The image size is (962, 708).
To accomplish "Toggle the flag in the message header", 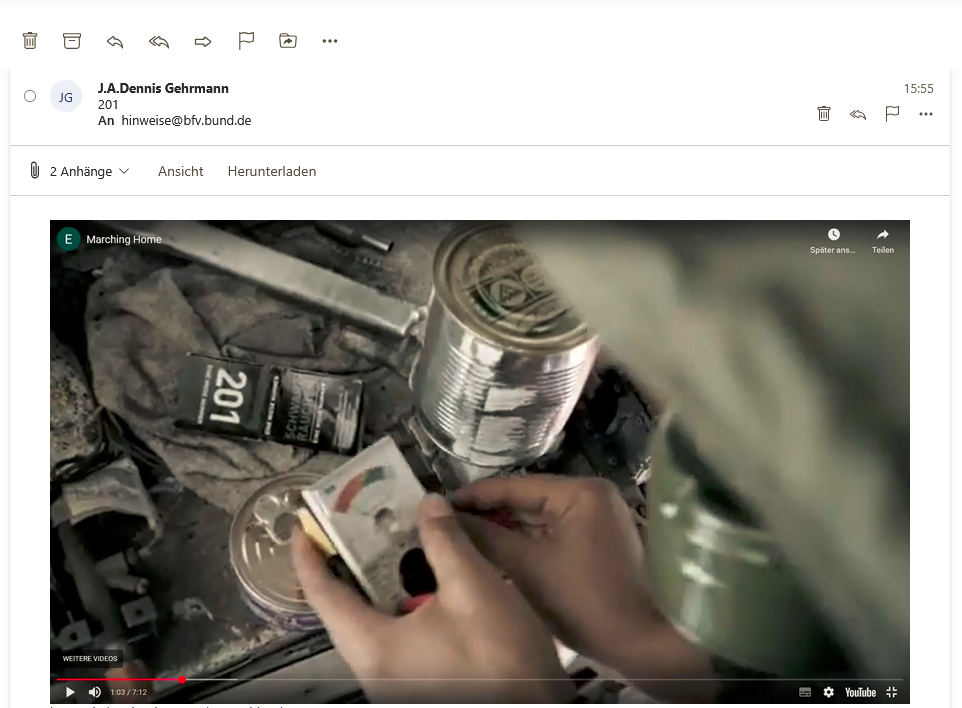I will click(892, 114).
